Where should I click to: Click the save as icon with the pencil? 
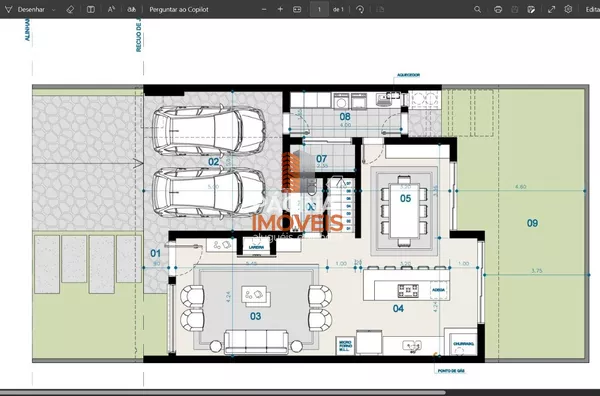click(531, 9)
